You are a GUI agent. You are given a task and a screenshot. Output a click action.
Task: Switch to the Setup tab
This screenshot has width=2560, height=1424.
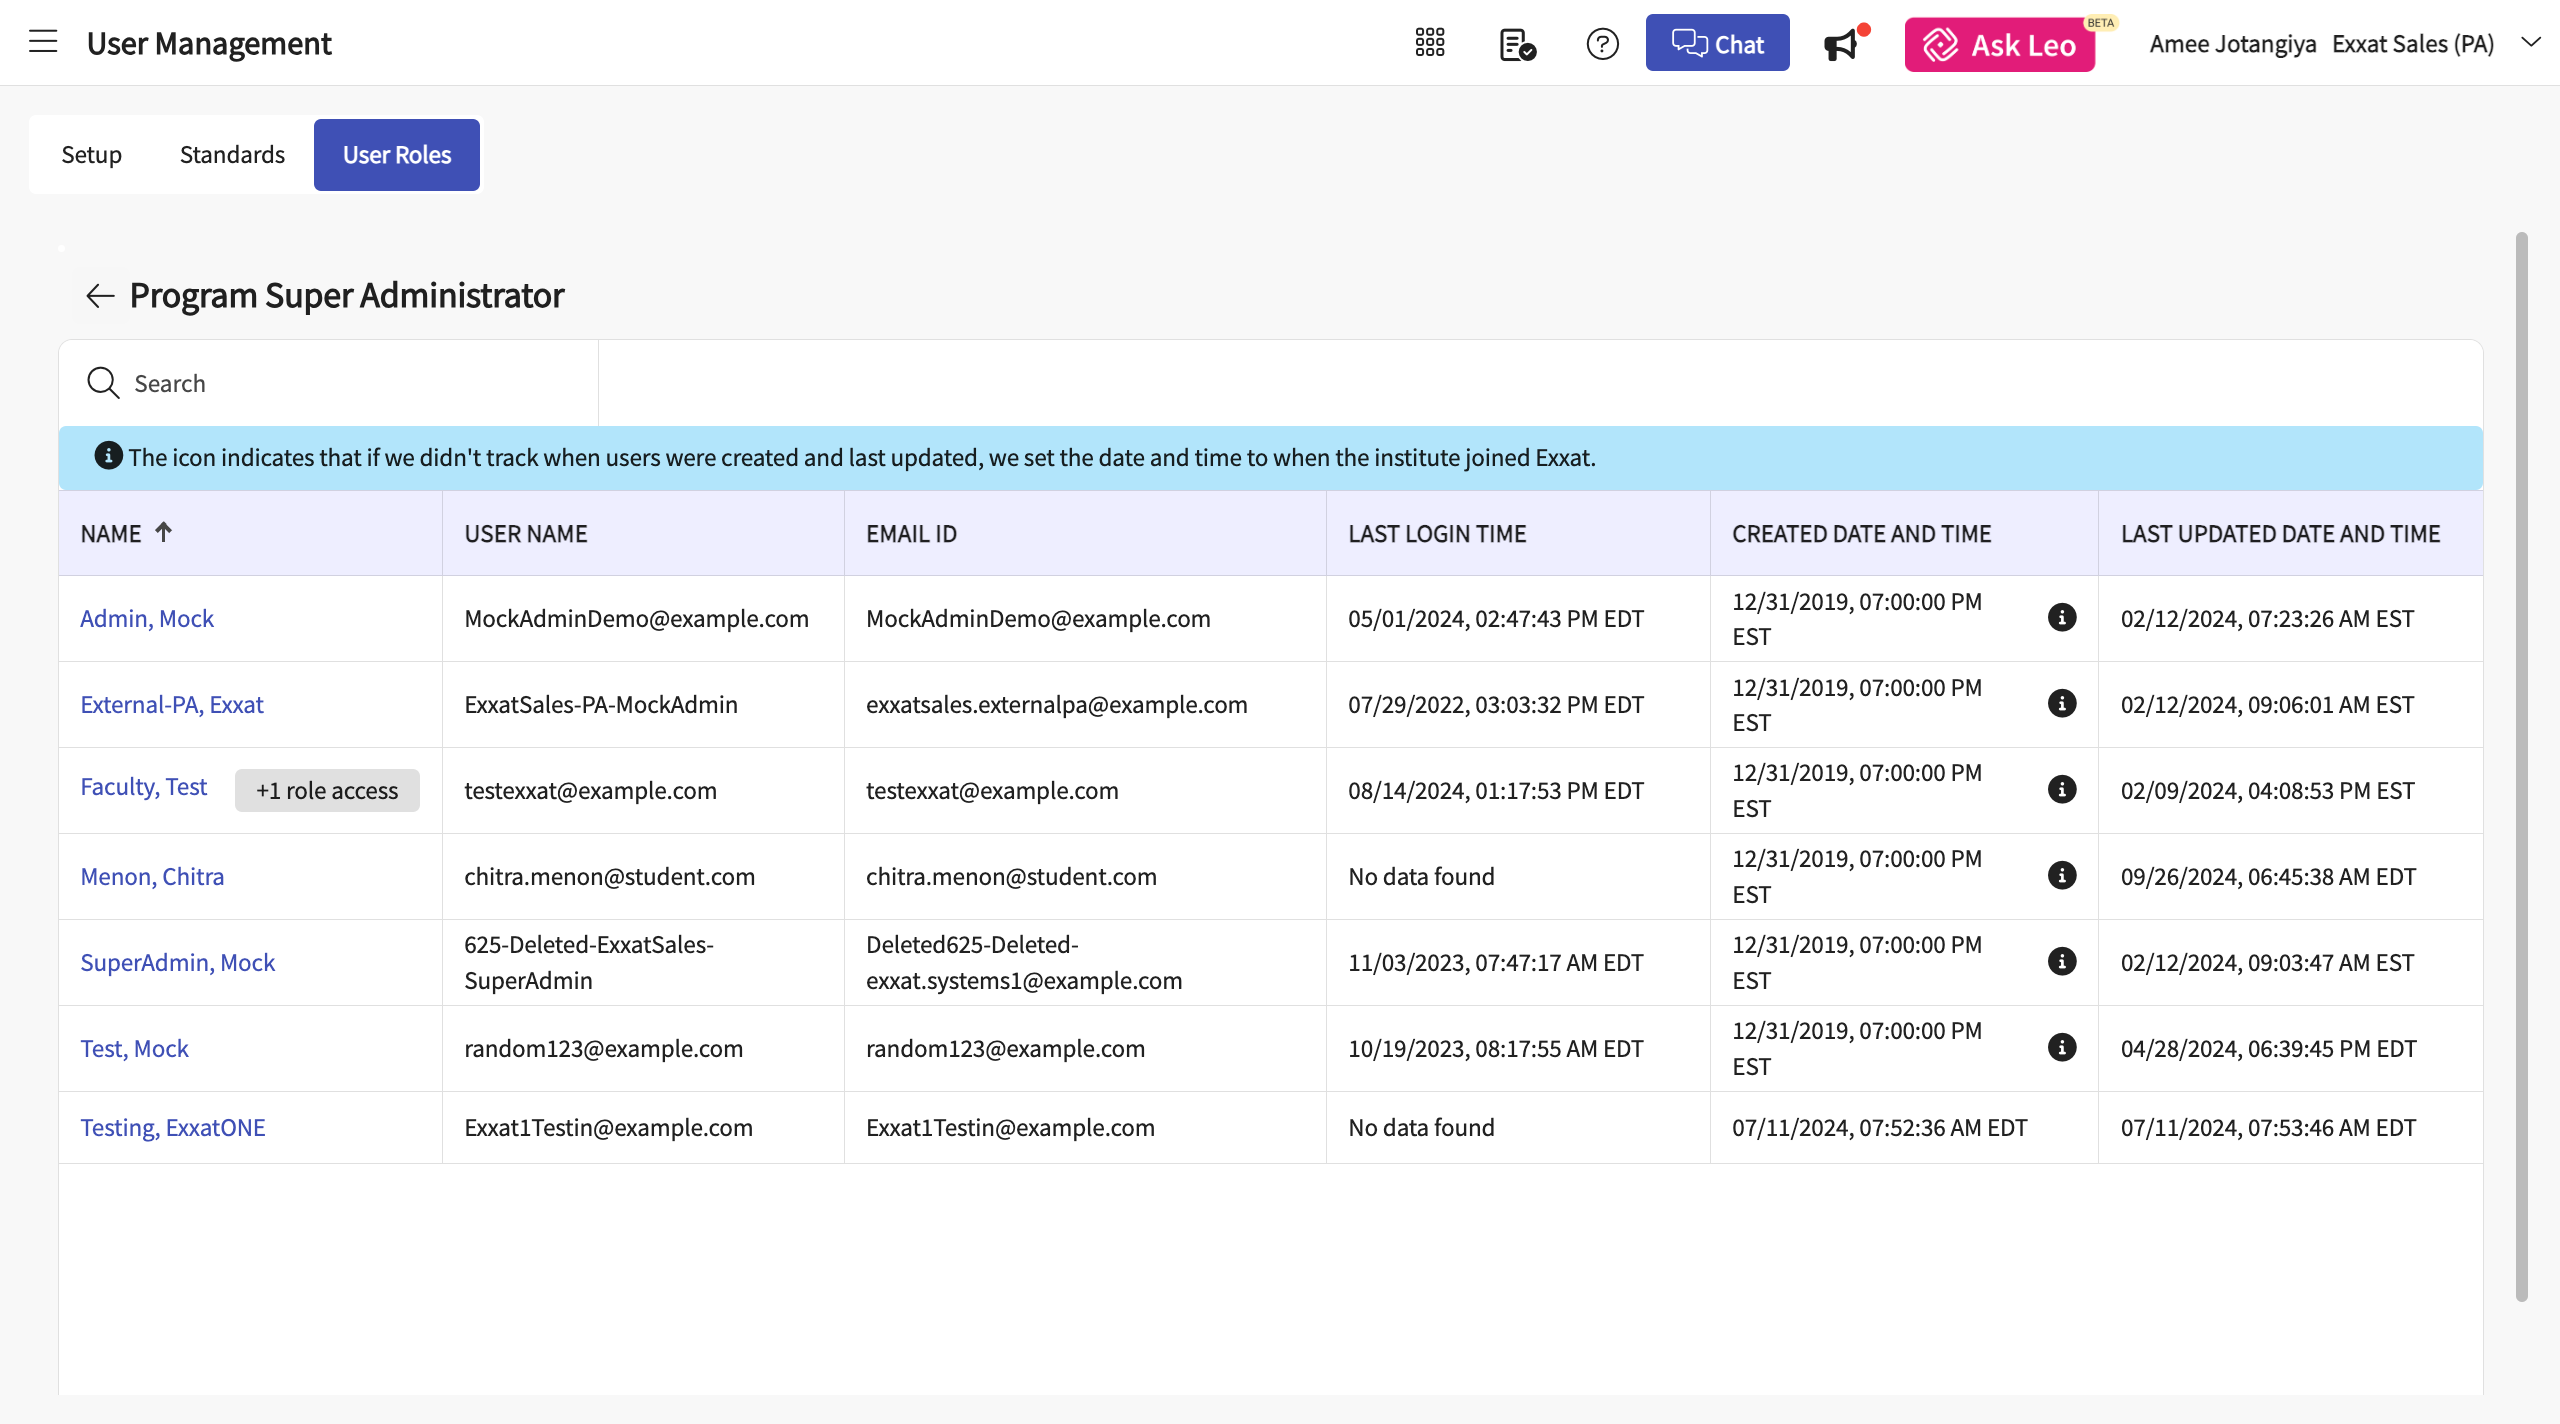[x=91, y=155]
